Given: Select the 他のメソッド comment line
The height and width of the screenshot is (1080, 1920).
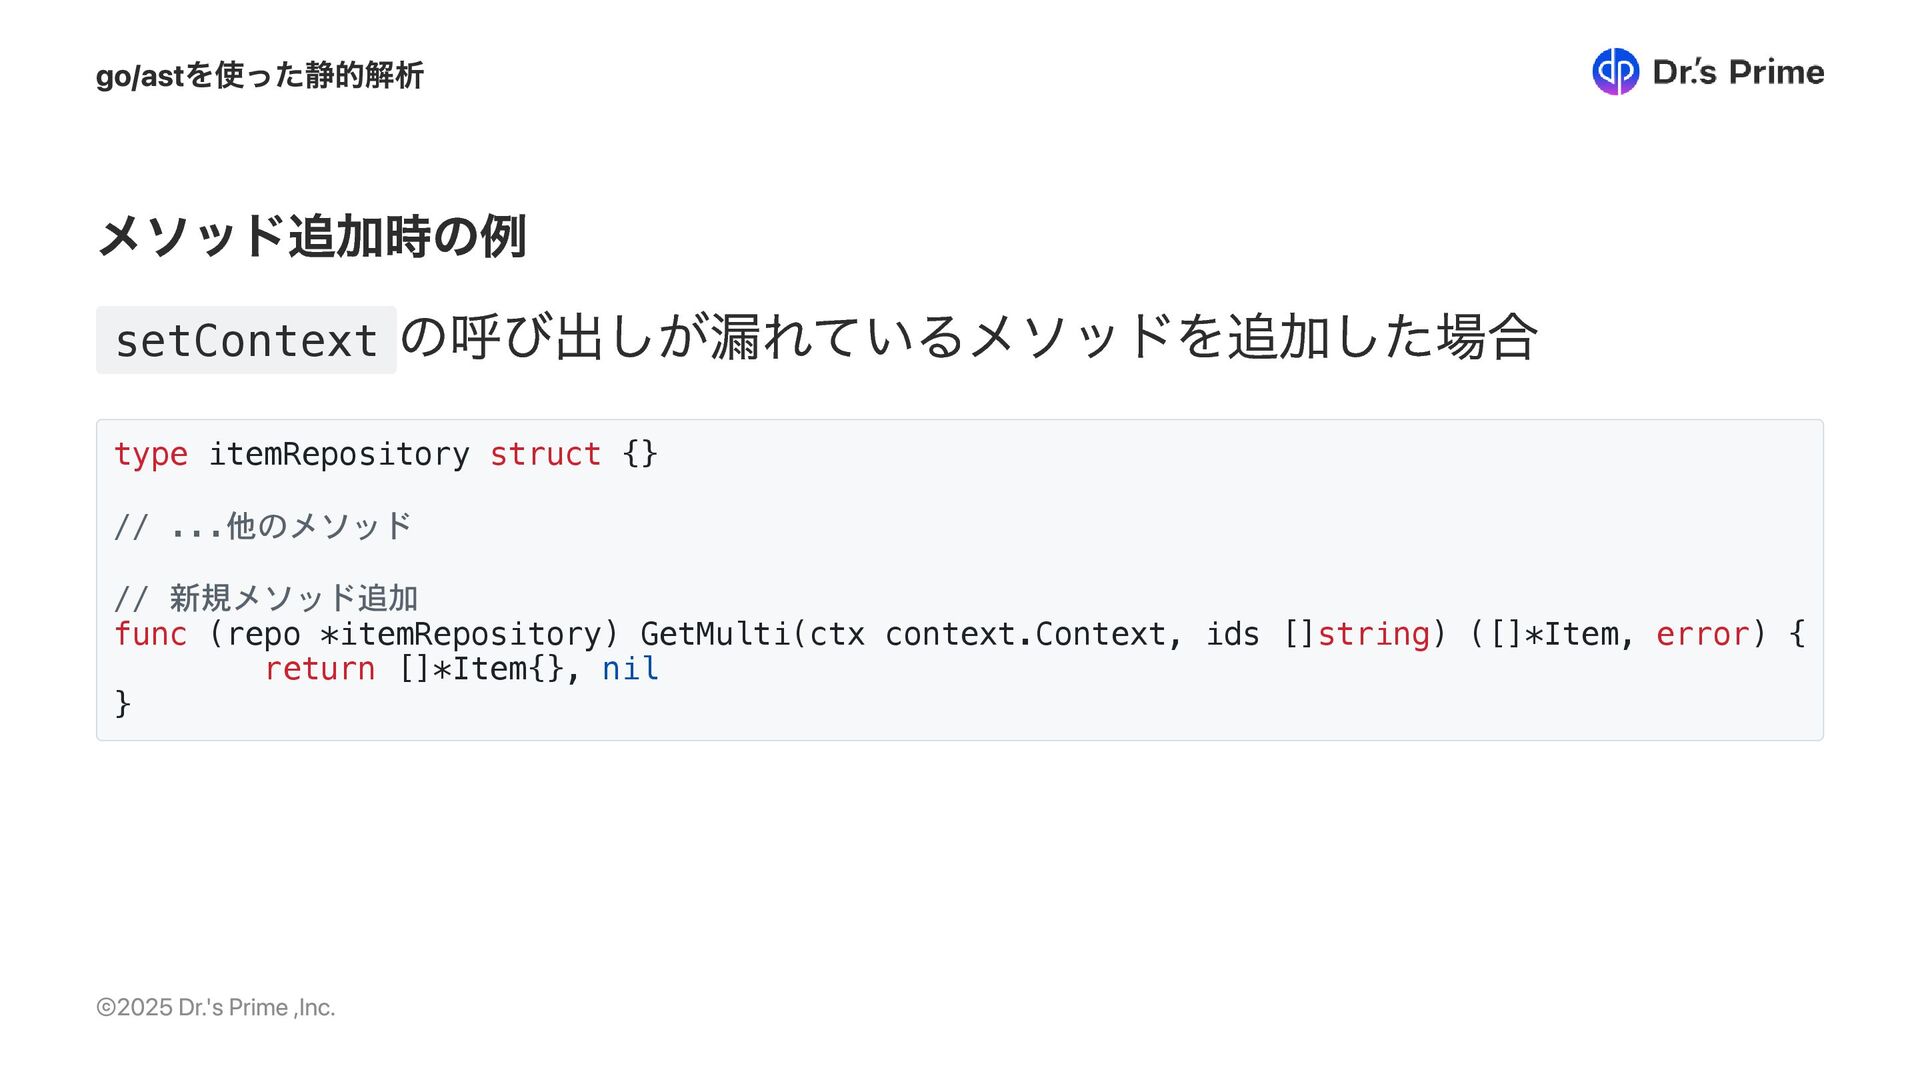Looking at the screenshot, I should click(263, 526).
